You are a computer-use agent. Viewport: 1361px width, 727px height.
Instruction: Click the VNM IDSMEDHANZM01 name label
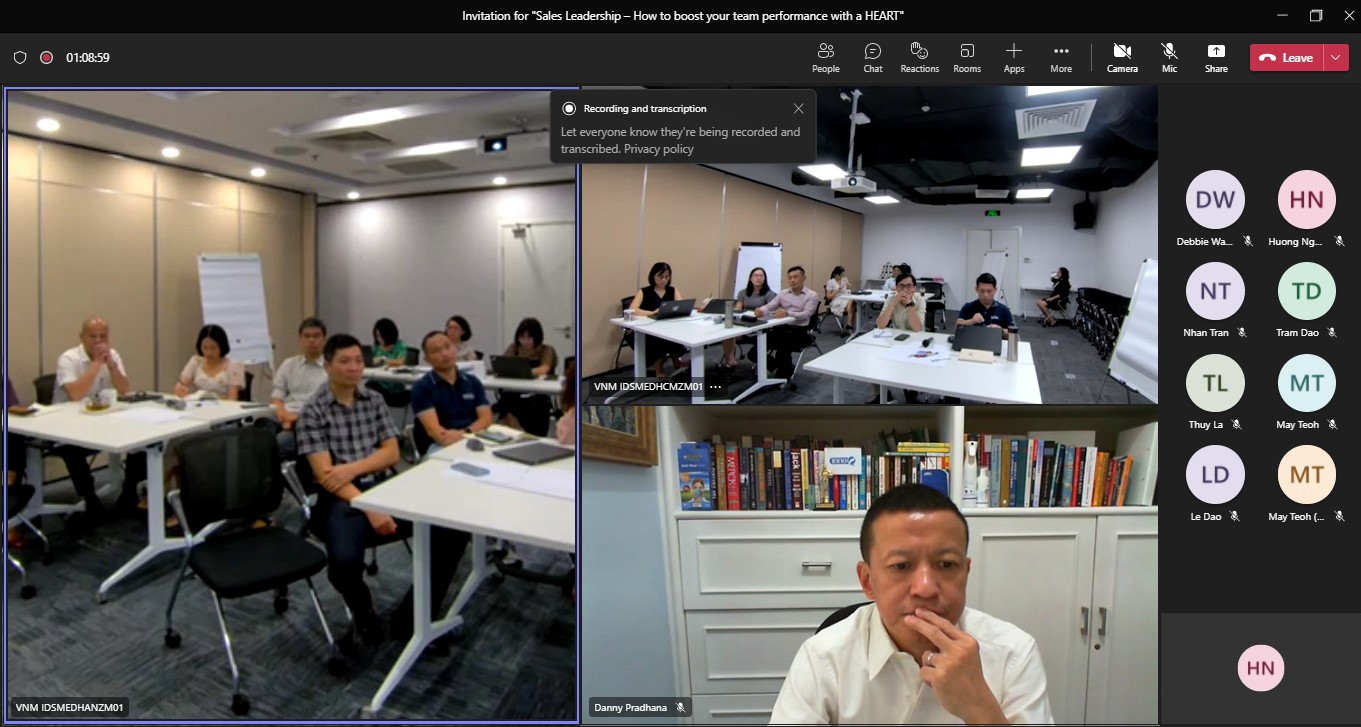70,707
